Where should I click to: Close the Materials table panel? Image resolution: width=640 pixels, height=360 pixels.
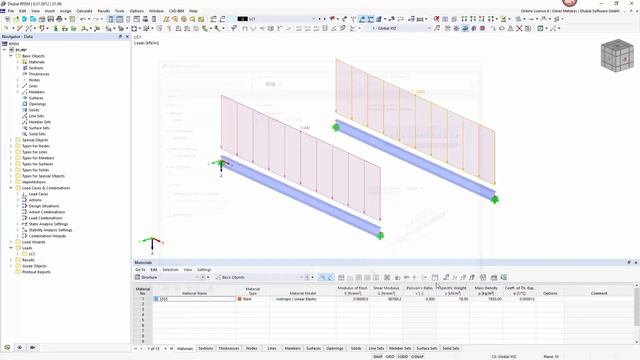coord(636,262)
